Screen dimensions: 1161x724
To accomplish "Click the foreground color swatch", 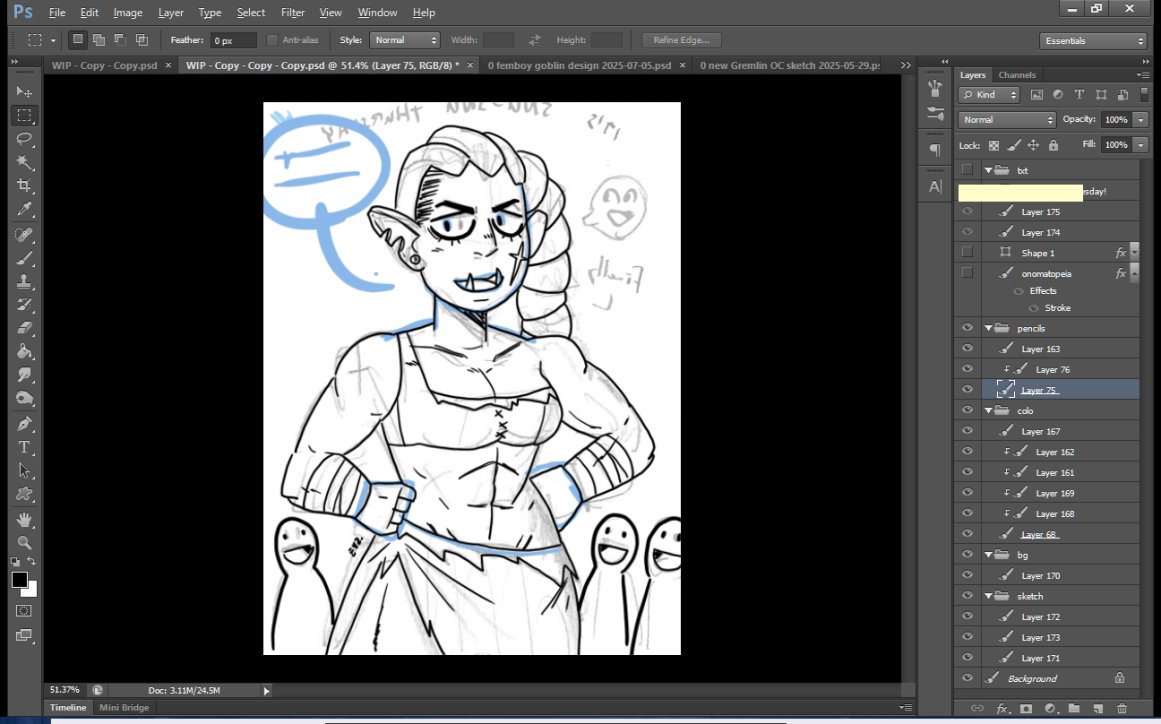I will (x=19, y=580).
